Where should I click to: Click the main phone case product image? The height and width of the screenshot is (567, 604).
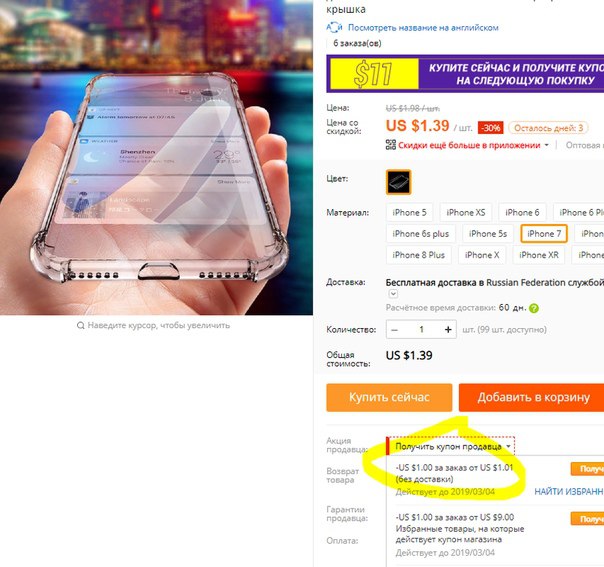click(156, 157)
